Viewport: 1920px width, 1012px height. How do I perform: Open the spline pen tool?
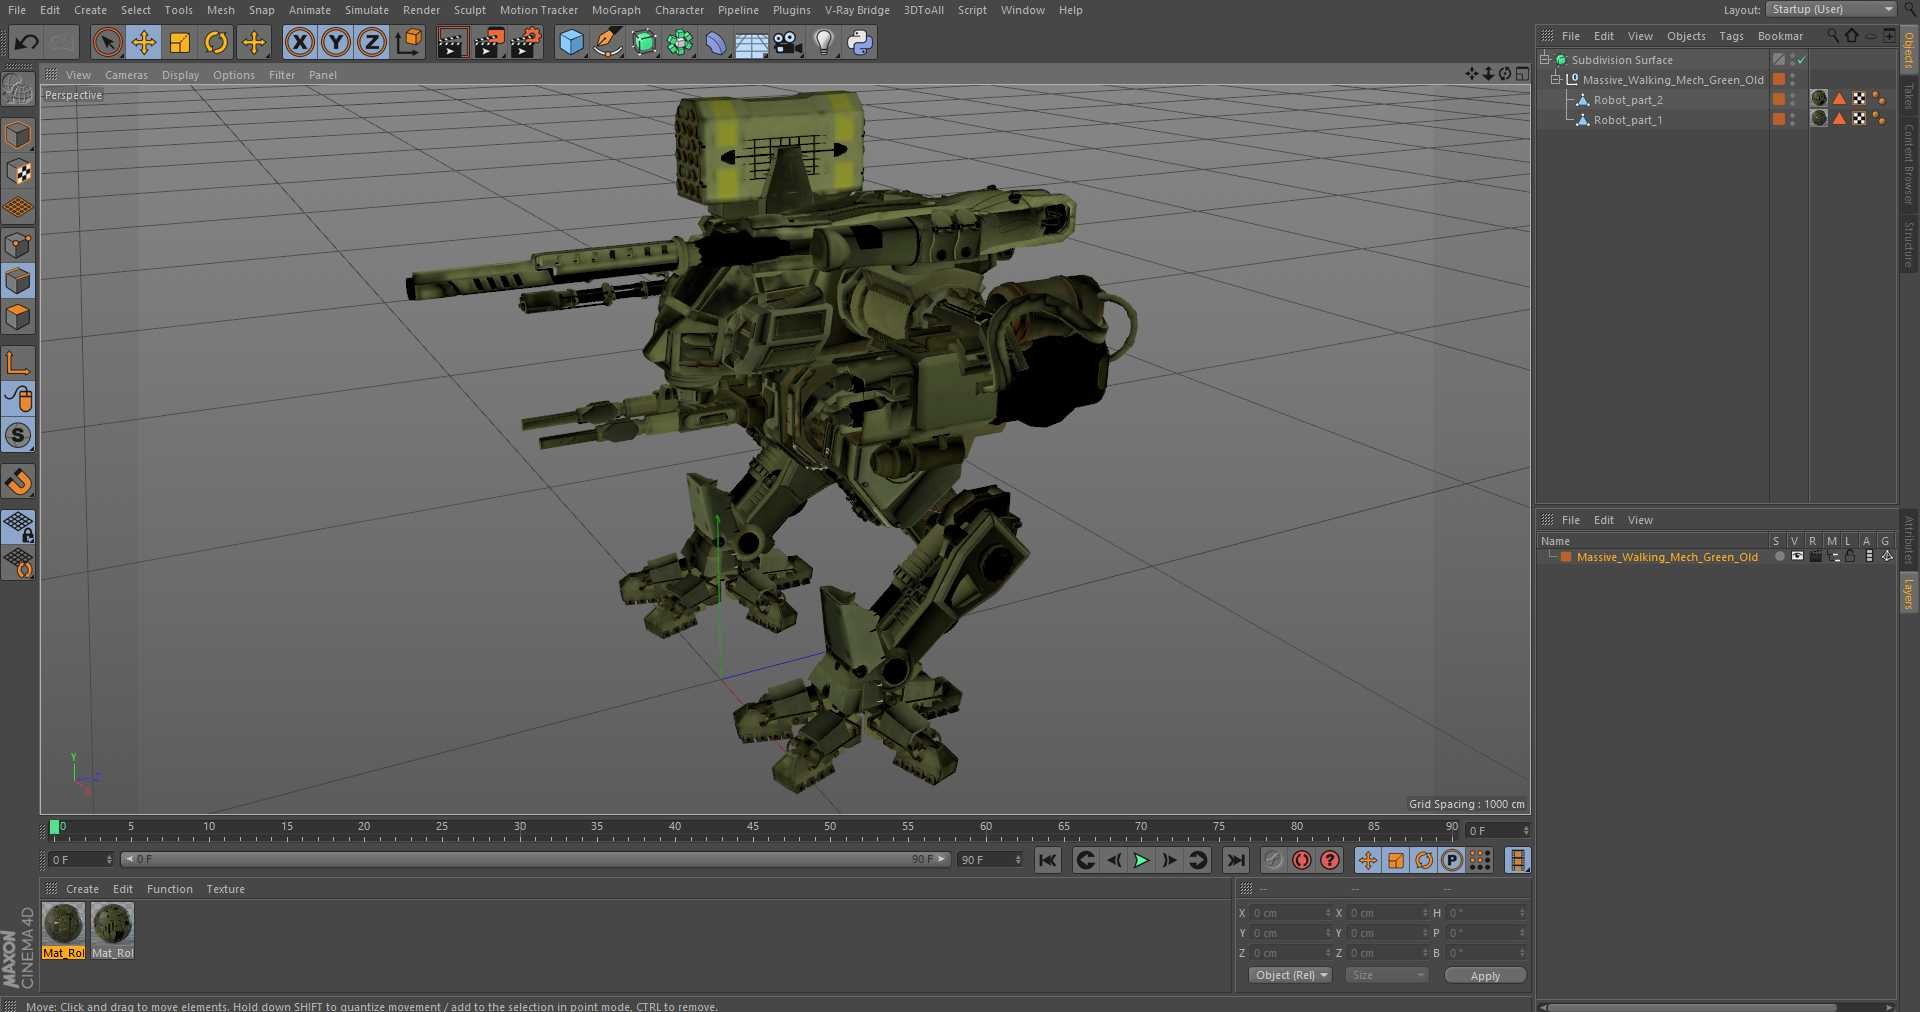click(607, 42)
